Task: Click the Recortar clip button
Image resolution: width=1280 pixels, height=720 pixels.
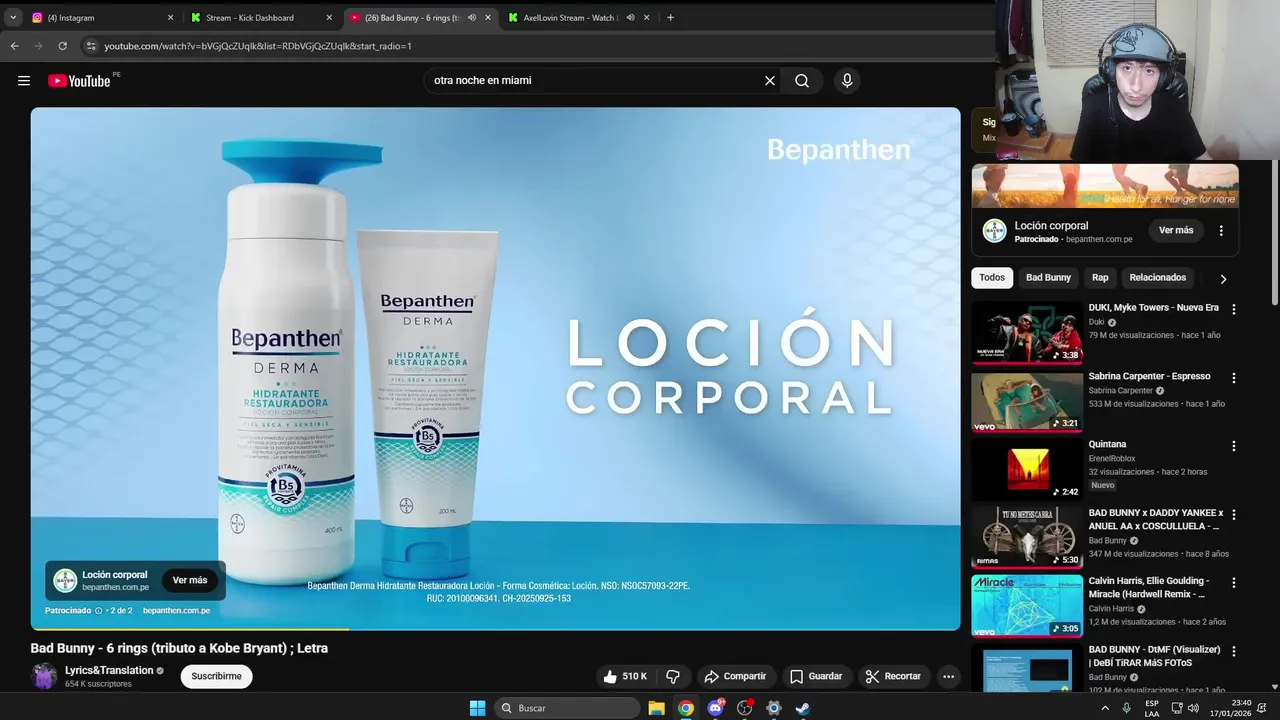Action: pyautogui.click(x=893, y=677)
